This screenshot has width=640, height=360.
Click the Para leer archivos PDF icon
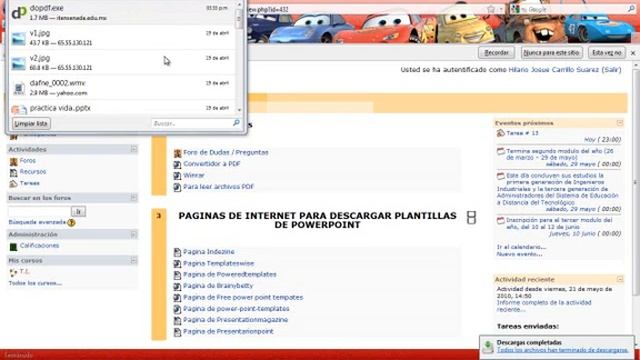click(178, 187)
